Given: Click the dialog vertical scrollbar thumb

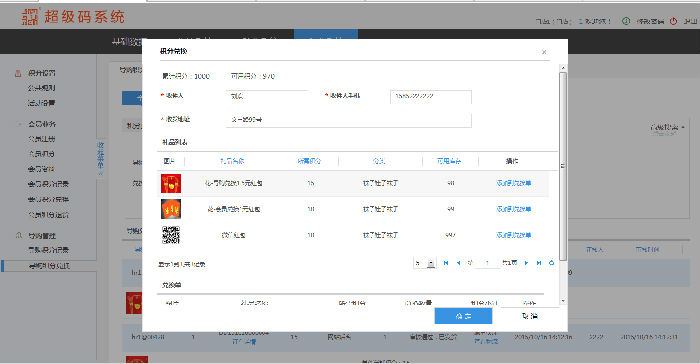Looking at the screenshot, I should [563, 166].
